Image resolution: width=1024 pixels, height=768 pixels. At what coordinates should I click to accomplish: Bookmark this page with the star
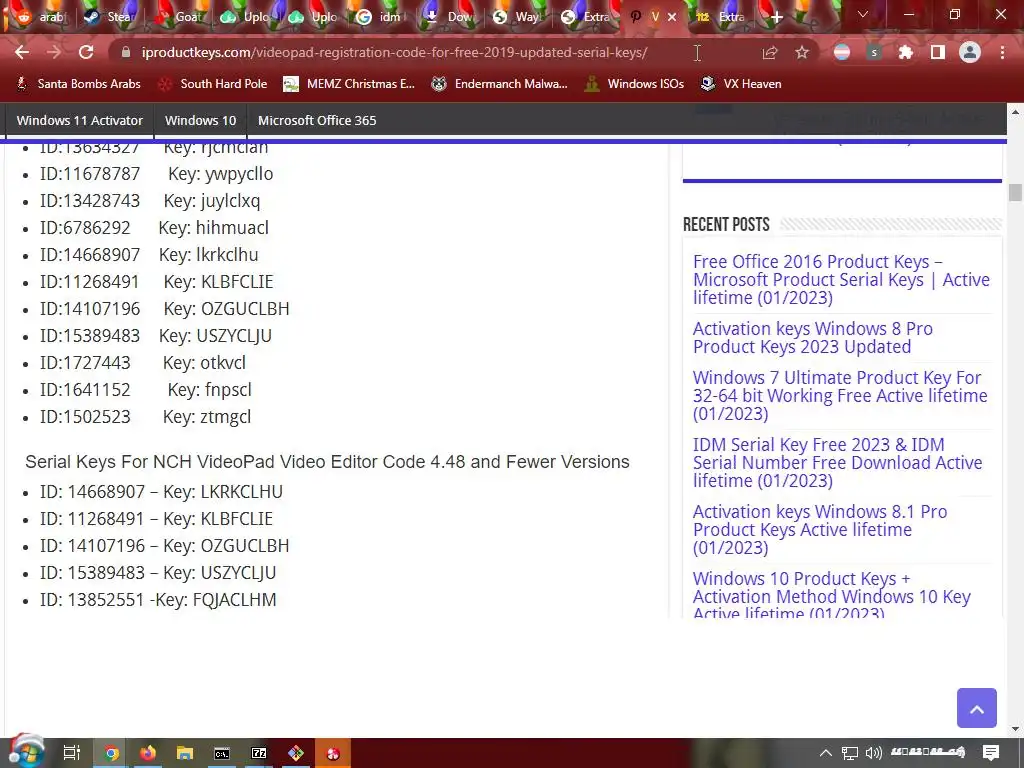802,53
